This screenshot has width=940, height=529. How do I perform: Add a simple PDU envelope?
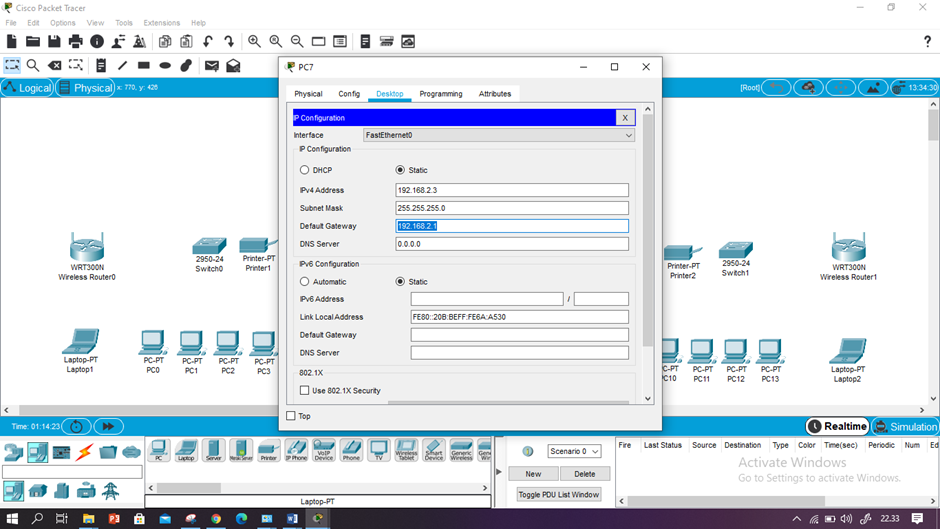(212, 65)
